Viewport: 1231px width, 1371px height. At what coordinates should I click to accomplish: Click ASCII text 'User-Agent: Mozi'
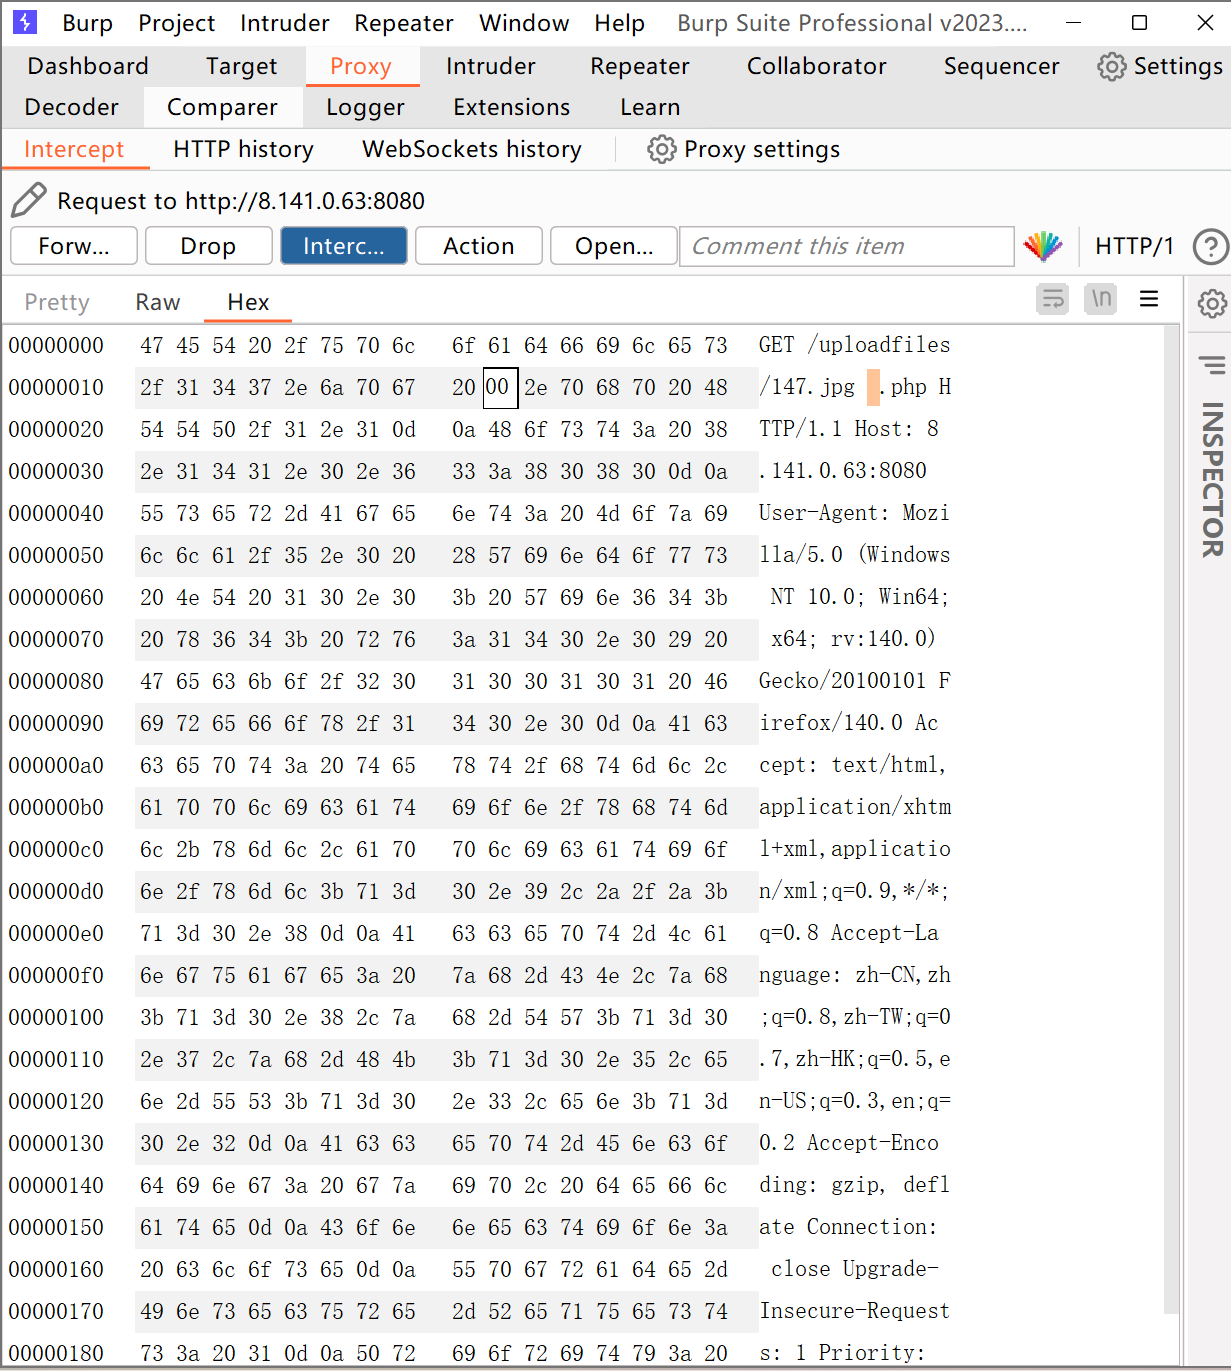[x=854, y=513]
